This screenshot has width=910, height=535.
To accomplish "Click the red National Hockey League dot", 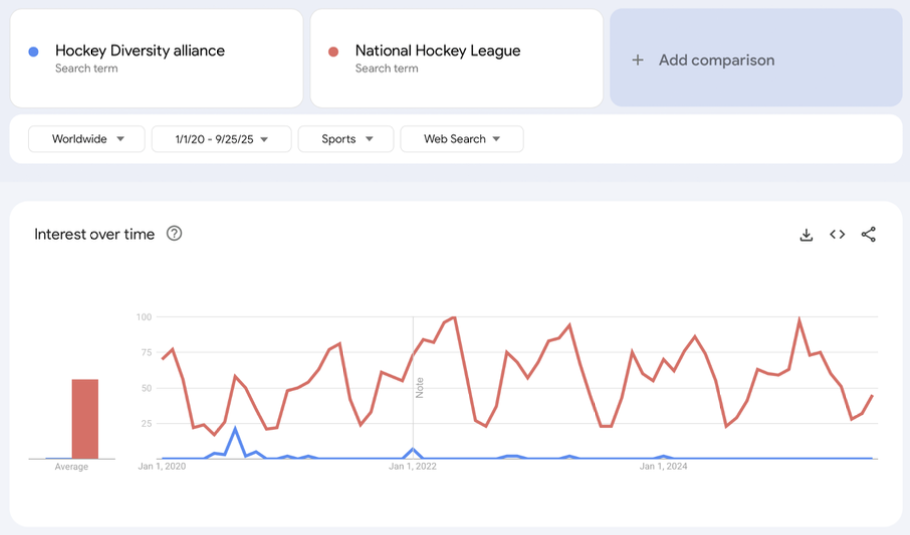I will coord(333,52).
